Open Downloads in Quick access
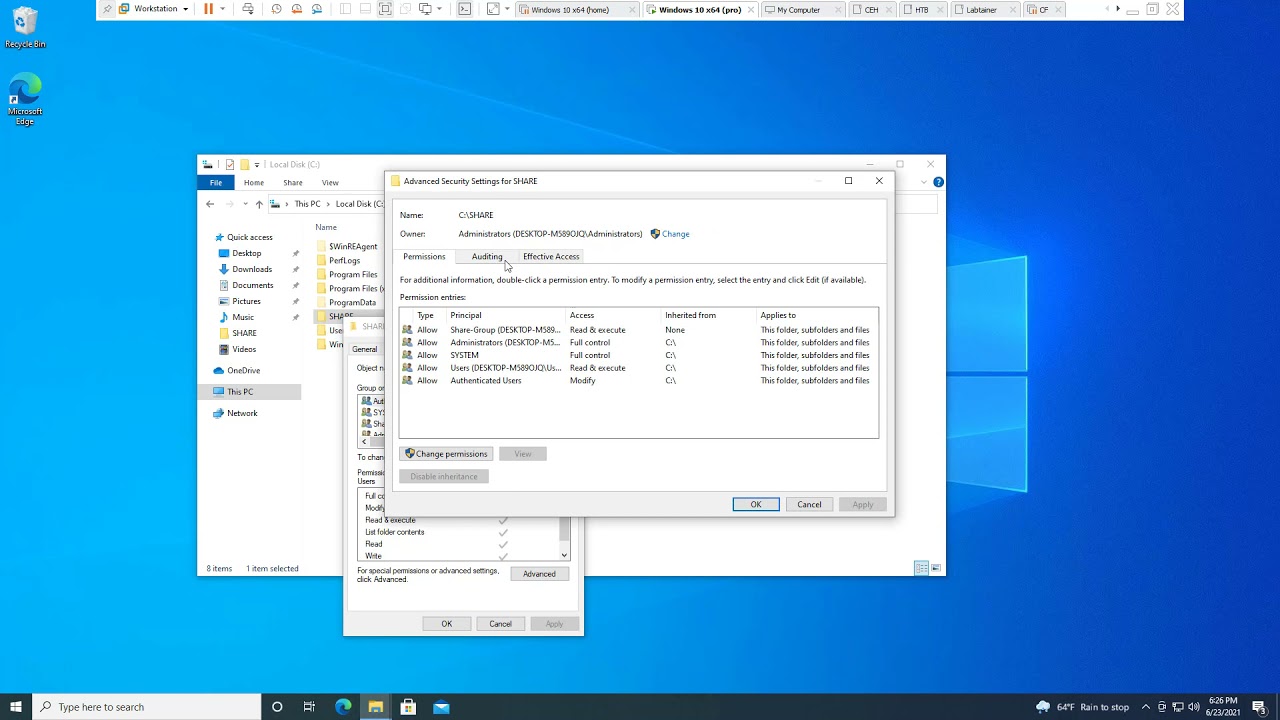 click(252, 269)
